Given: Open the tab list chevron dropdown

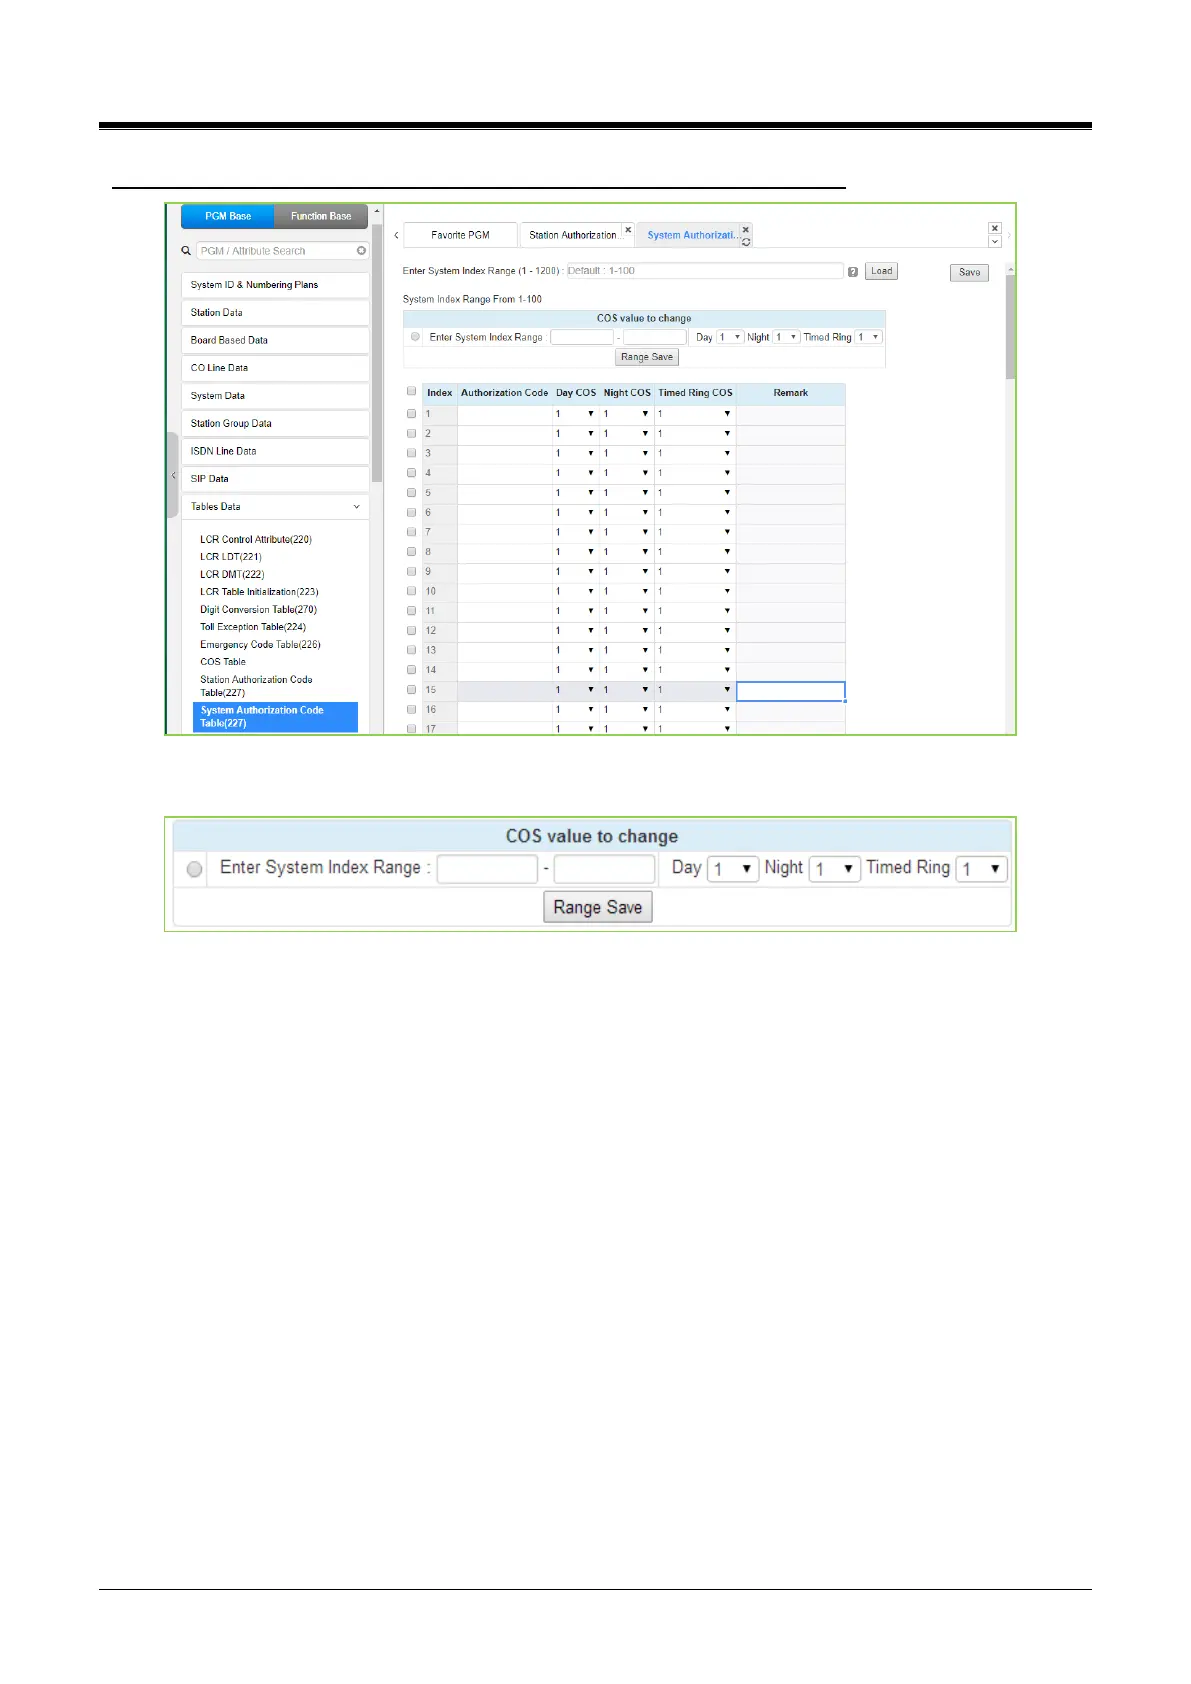Looking at the screenshot, I should pyautogui.click(x=995, y=241).
